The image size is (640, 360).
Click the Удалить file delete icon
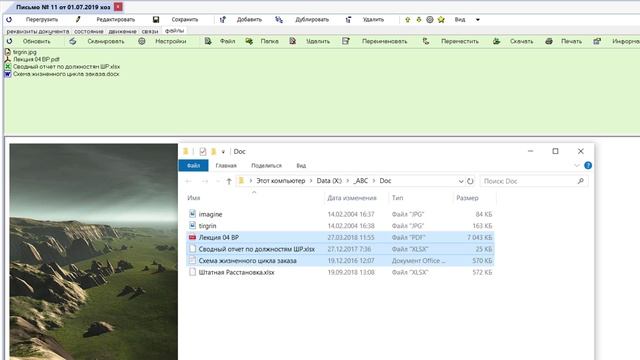[293, 41]
